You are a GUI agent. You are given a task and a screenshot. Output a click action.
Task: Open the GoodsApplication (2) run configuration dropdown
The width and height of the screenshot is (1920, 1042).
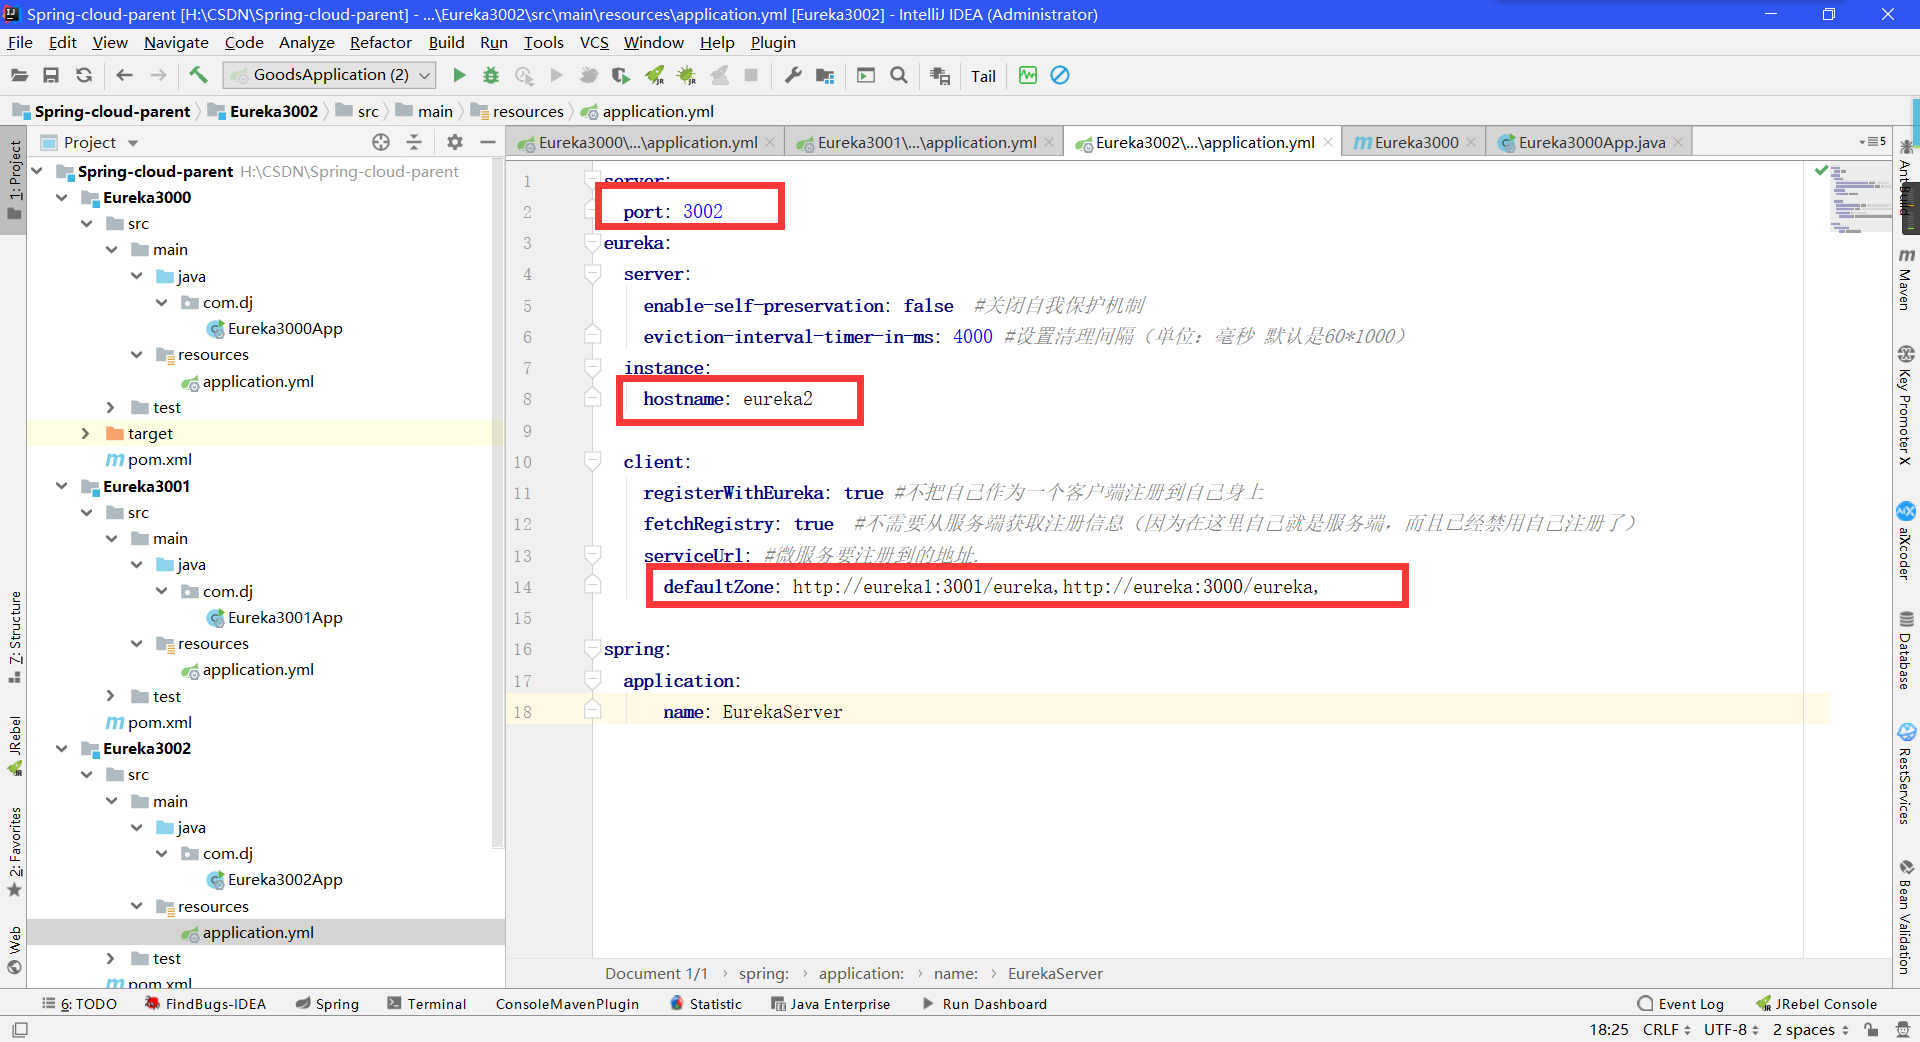pos(330,75)
